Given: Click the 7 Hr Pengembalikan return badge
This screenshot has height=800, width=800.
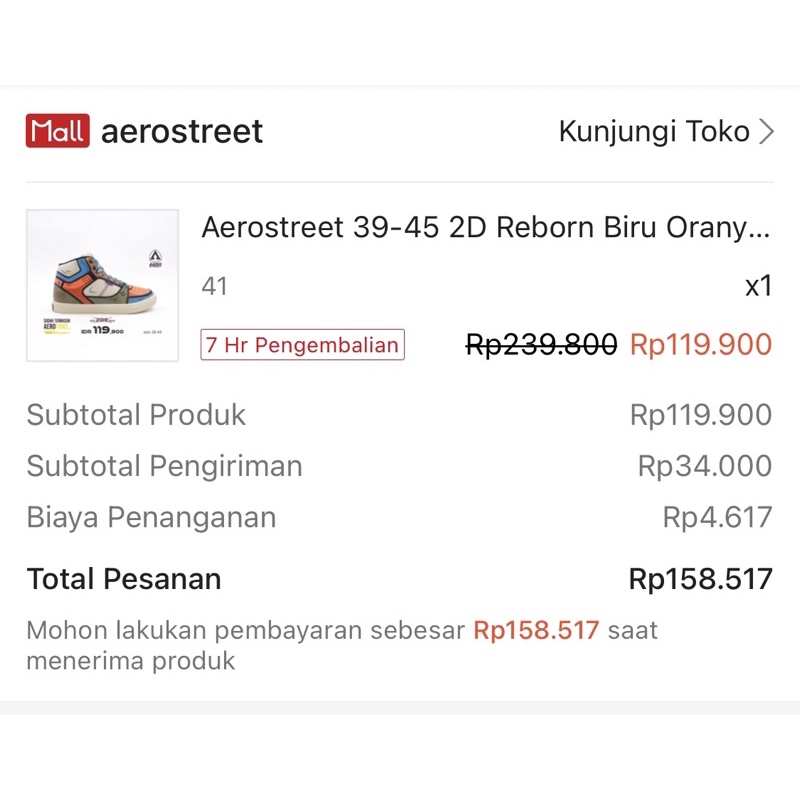Looking at the screenshot, I should point(302,345).
